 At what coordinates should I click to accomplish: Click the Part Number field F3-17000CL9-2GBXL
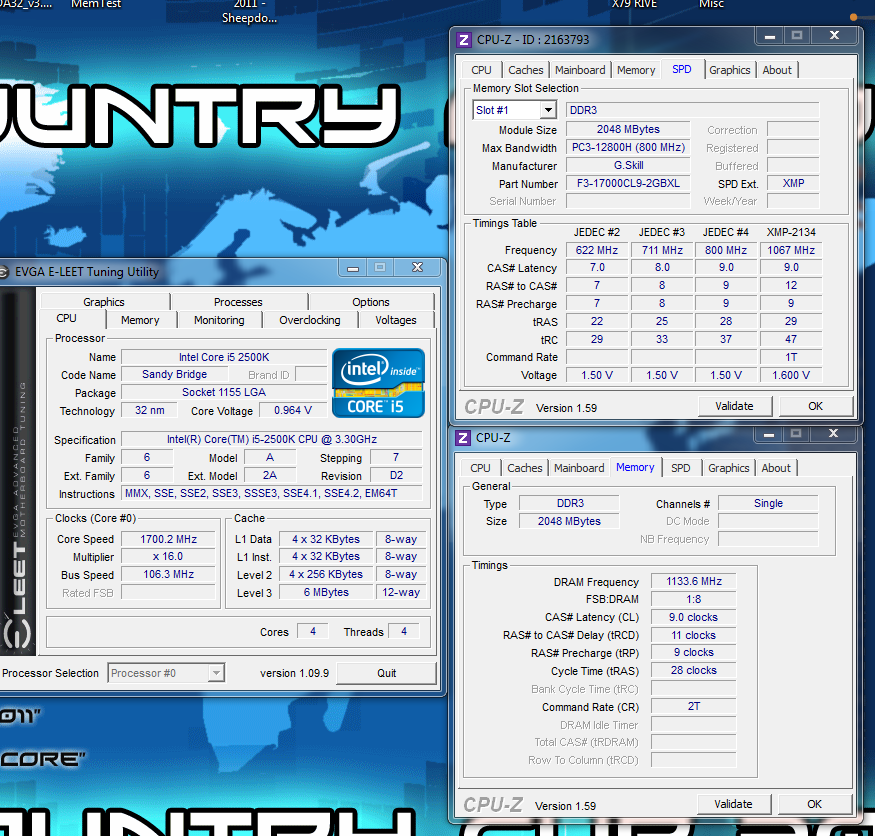(628, 184)
